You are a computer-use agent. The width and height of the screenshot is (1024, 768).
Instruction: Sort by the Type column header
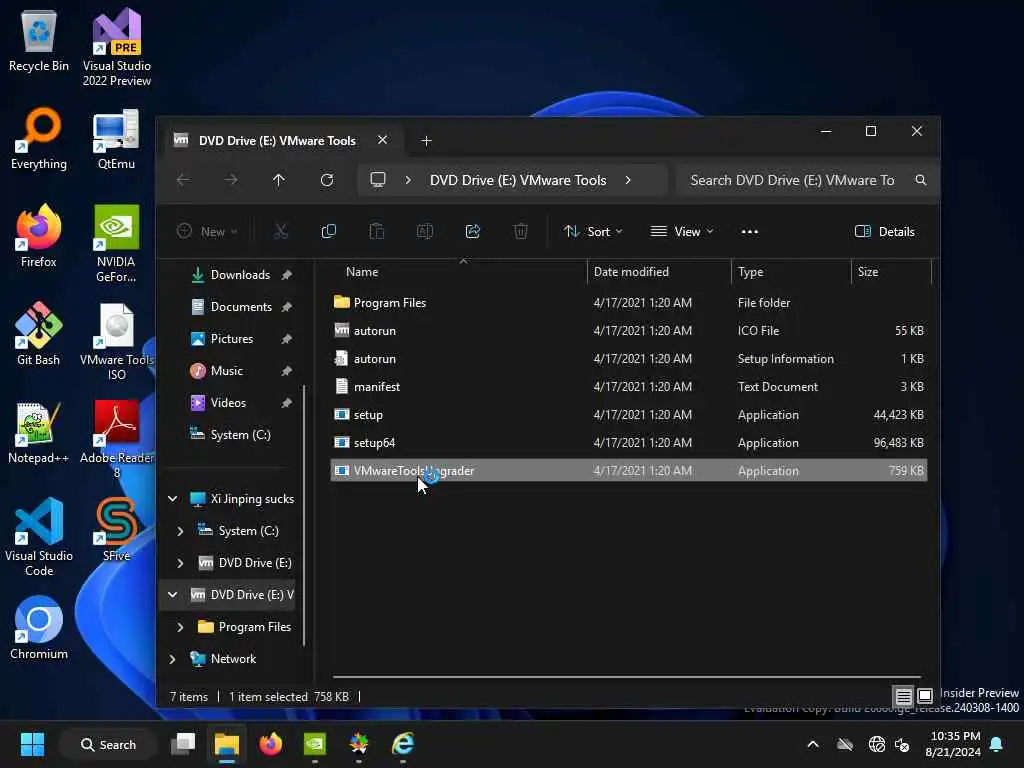tap(792, 272)
